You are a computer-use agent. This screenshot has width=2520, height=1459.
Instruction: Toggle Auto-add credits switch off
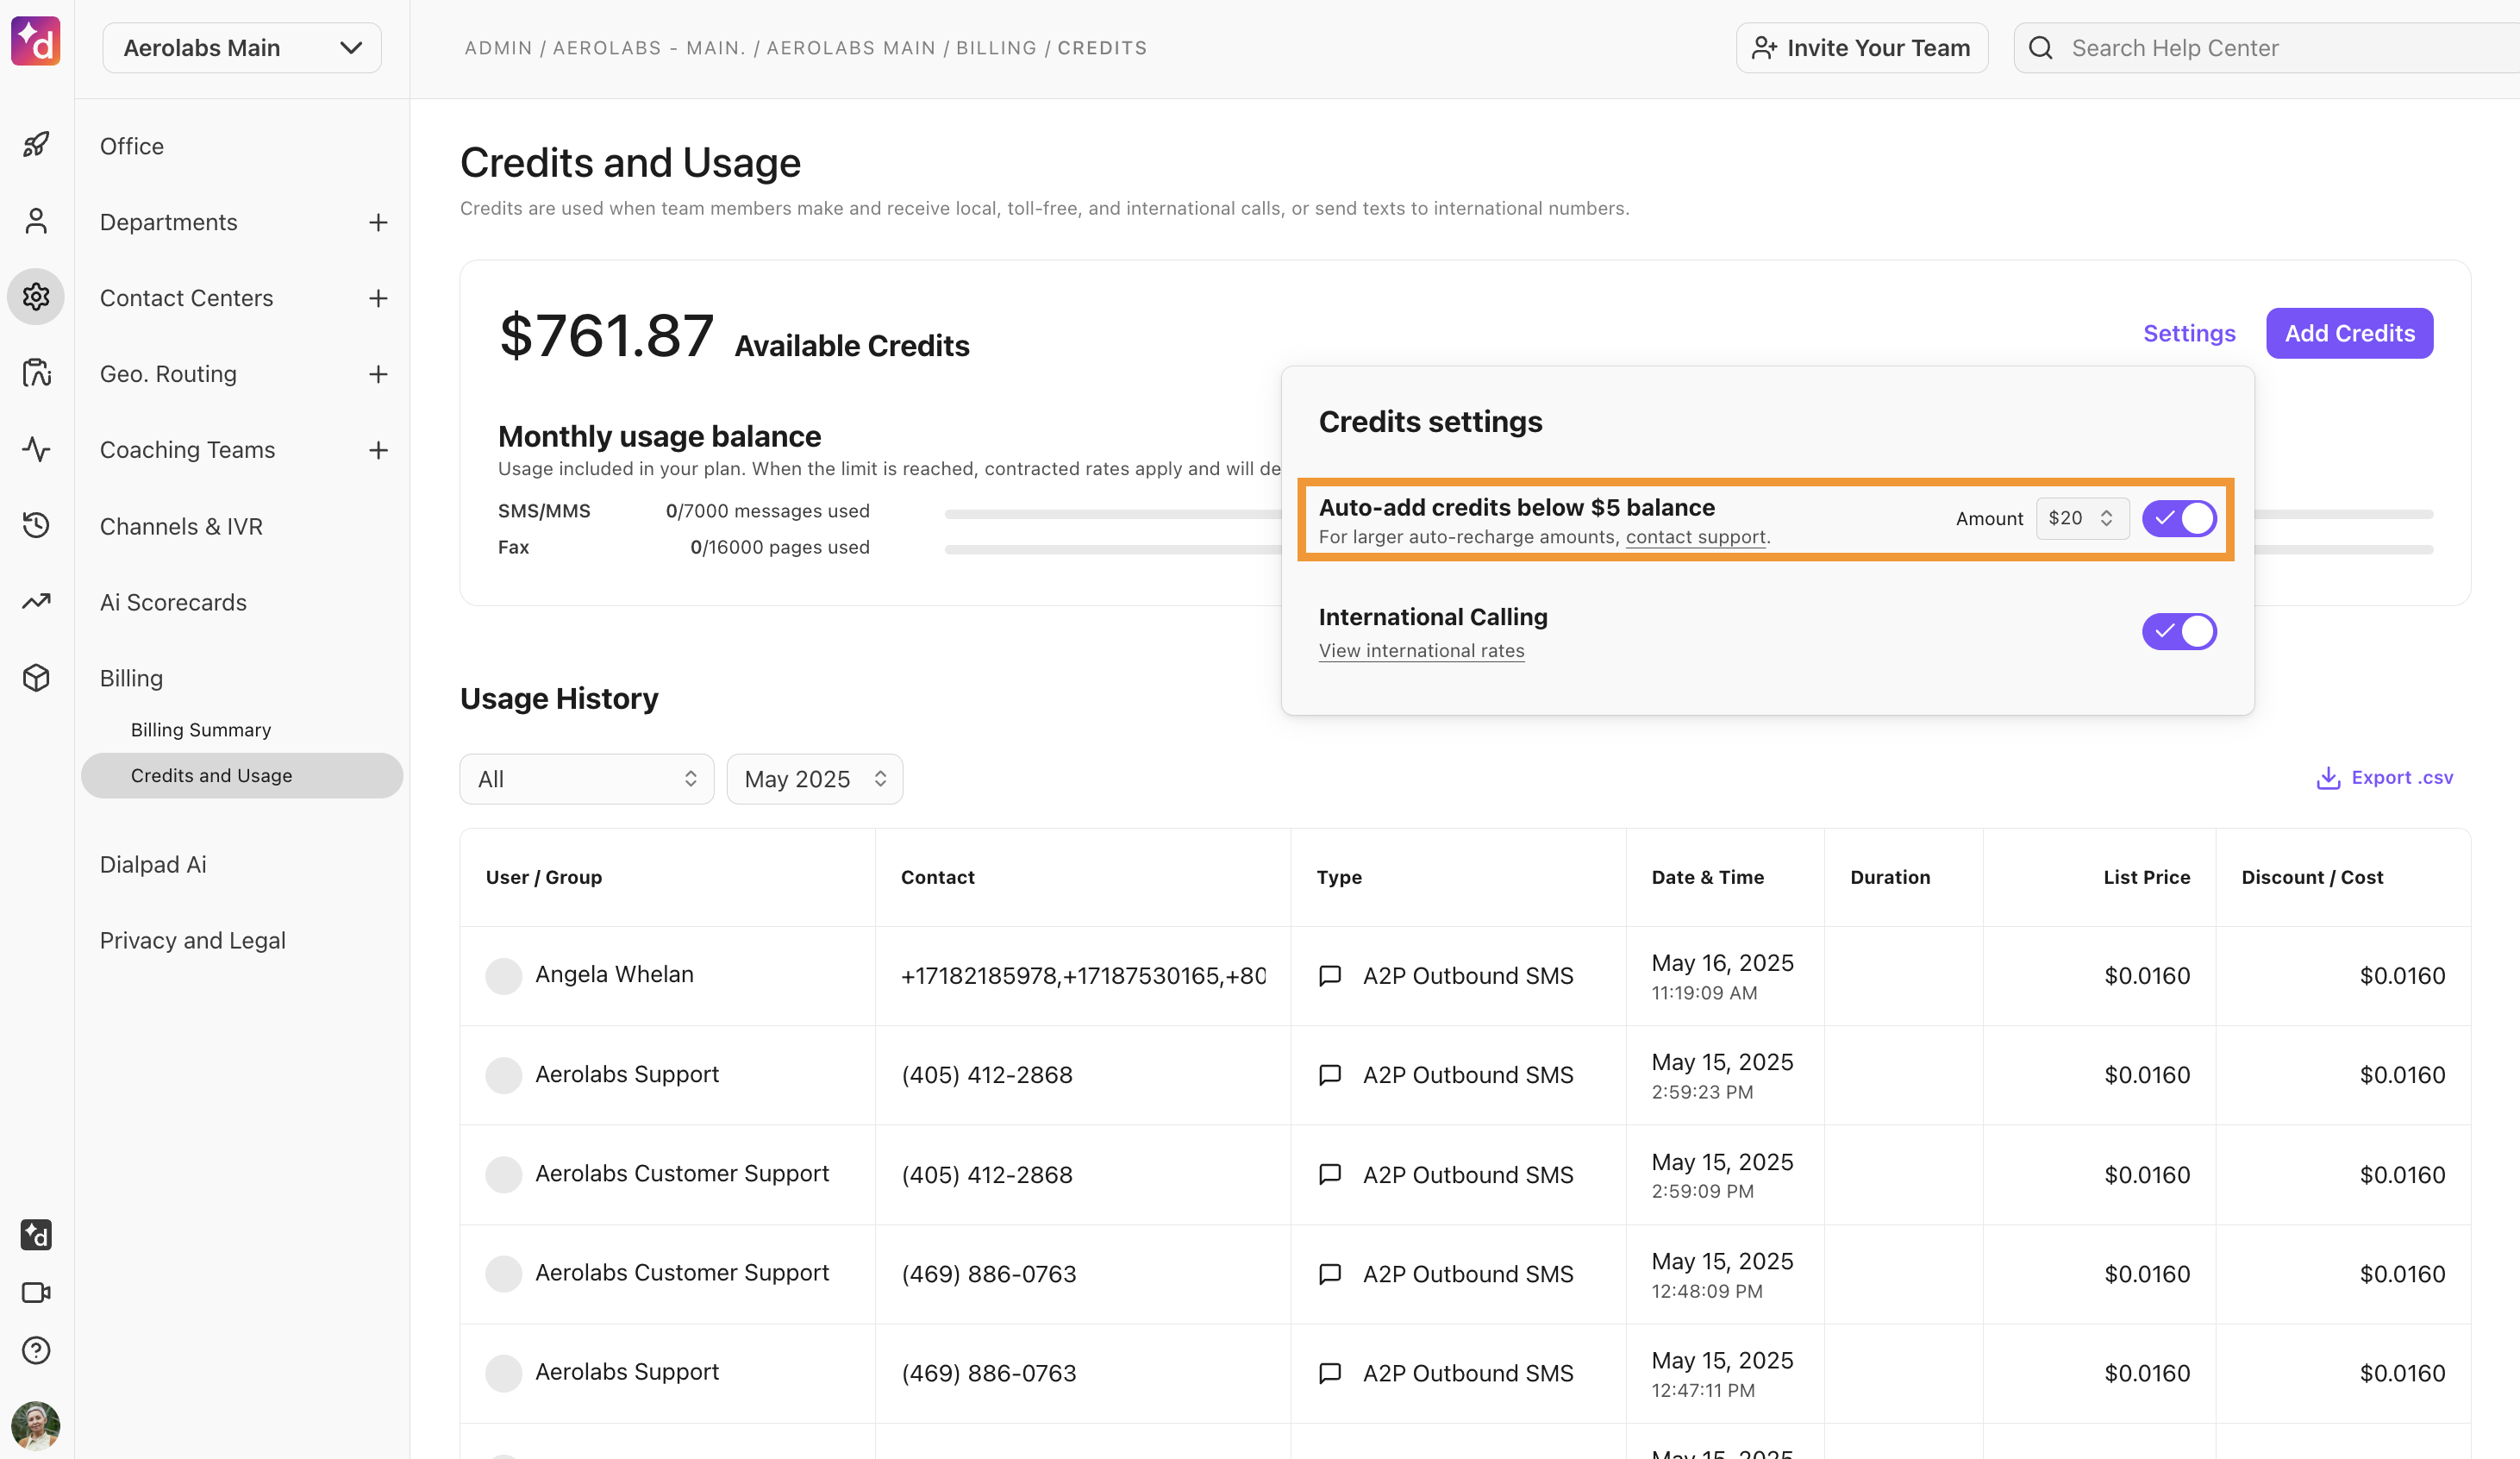(2179, 519)
